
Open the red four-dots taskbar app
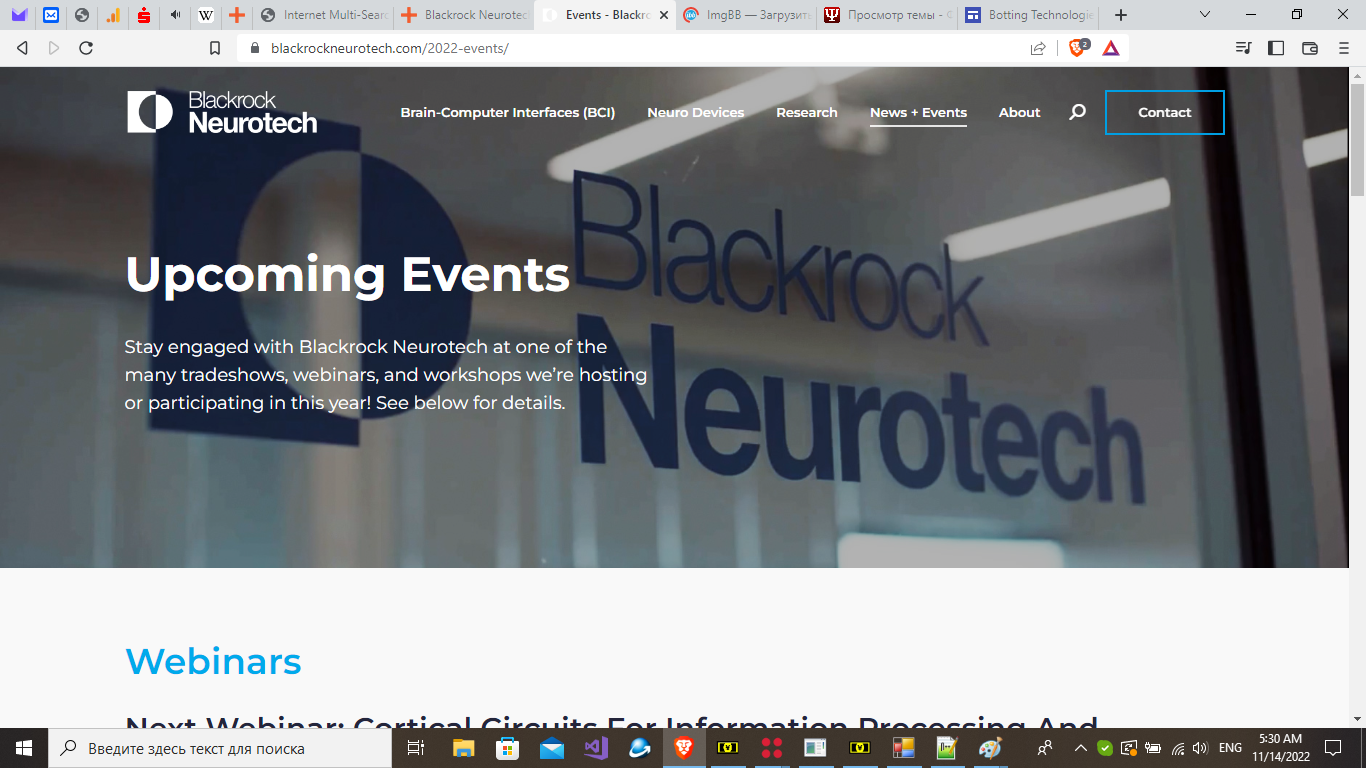tap(772, 748)
